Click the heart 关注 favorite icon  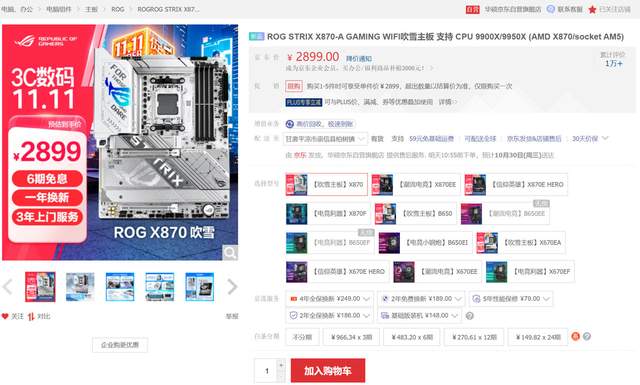[5, 316]
